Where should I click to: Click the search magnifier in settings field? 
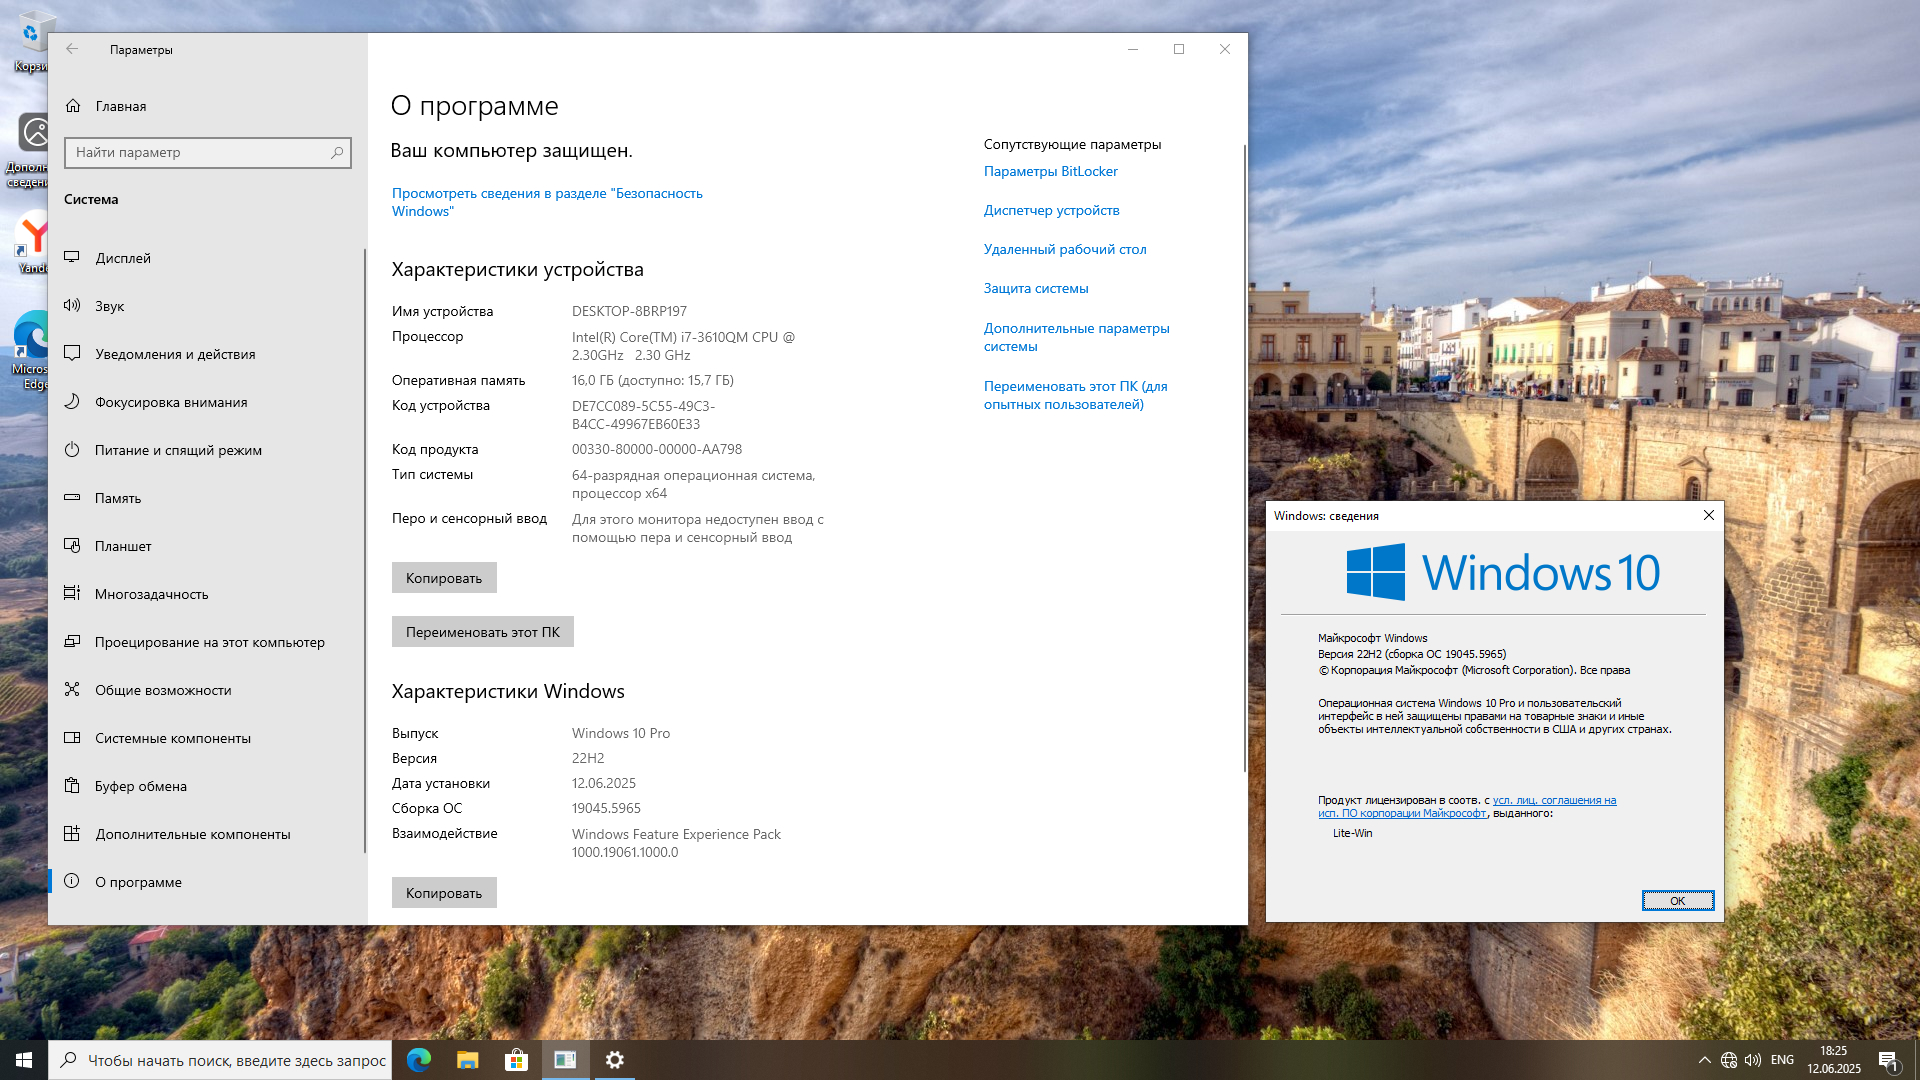tap(337, 152)
